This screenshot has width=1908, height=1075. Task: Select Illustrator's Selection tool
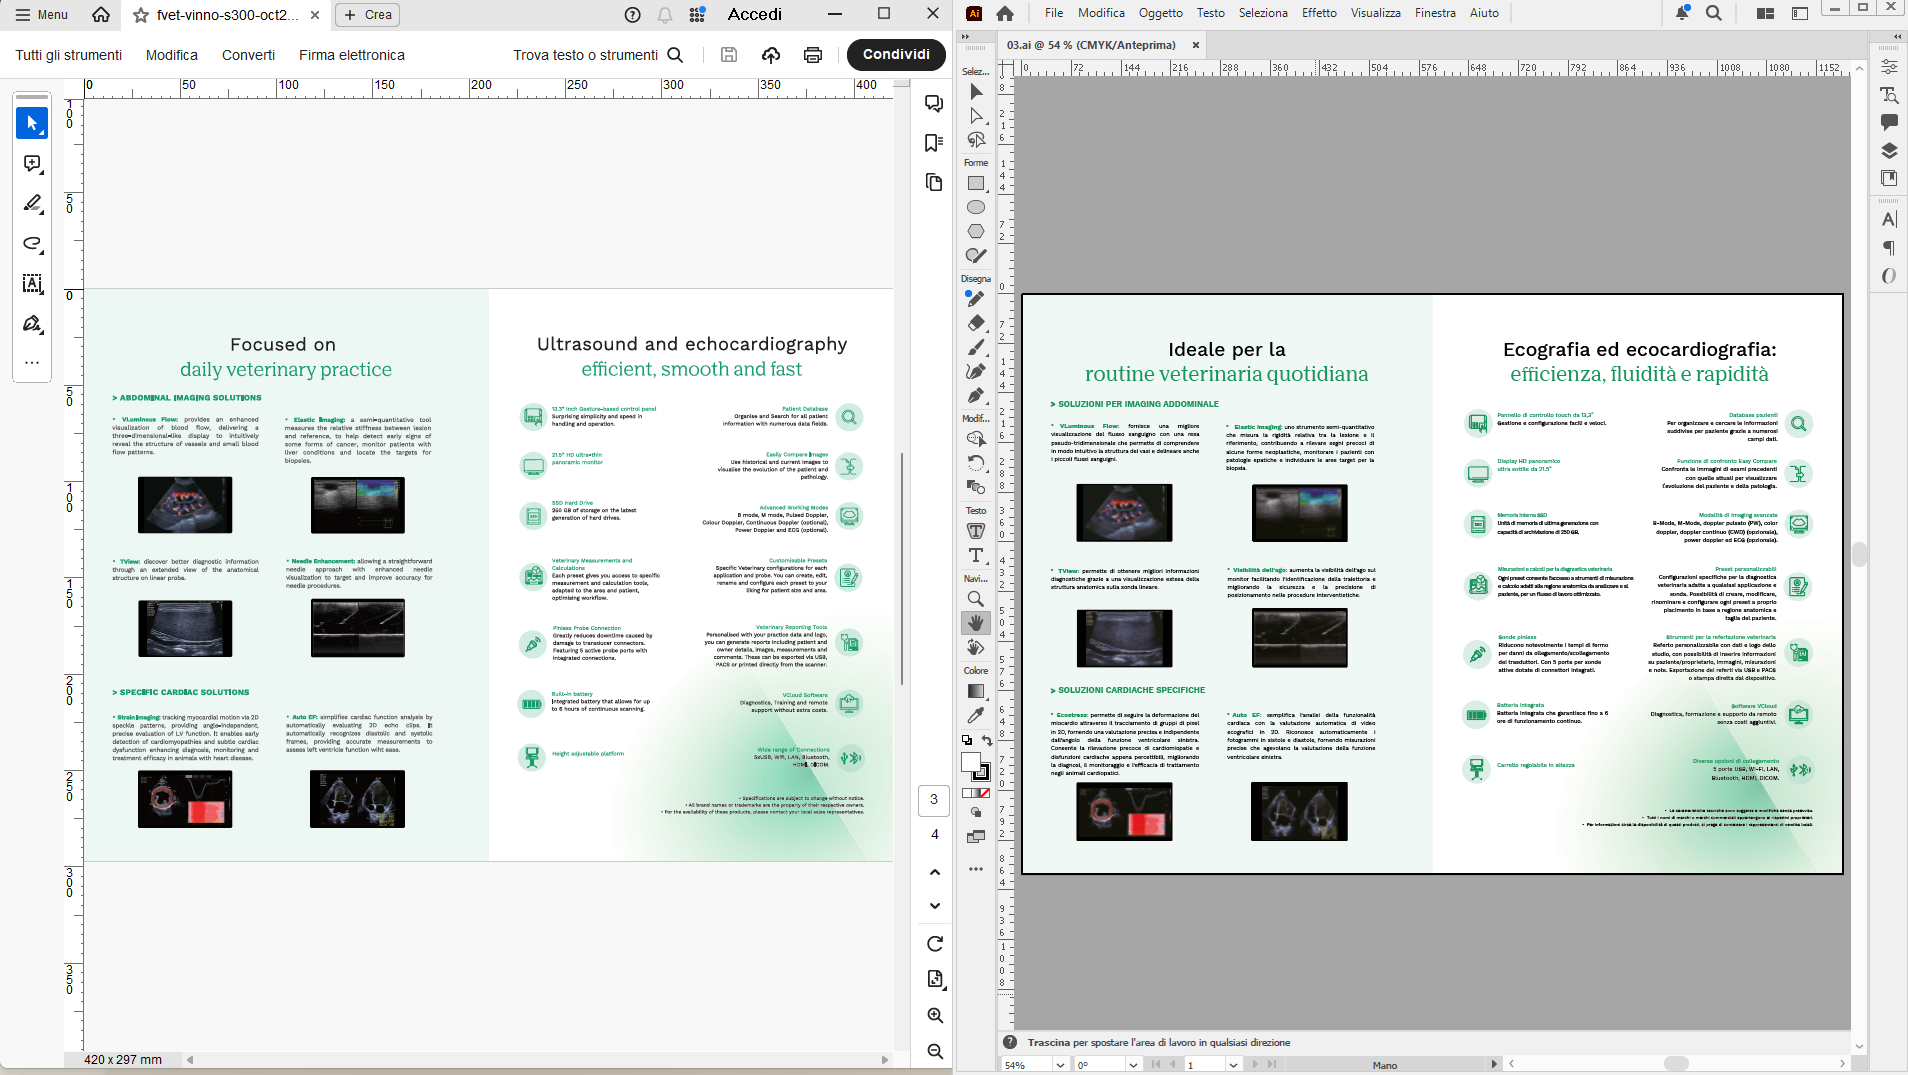(976, 92)
